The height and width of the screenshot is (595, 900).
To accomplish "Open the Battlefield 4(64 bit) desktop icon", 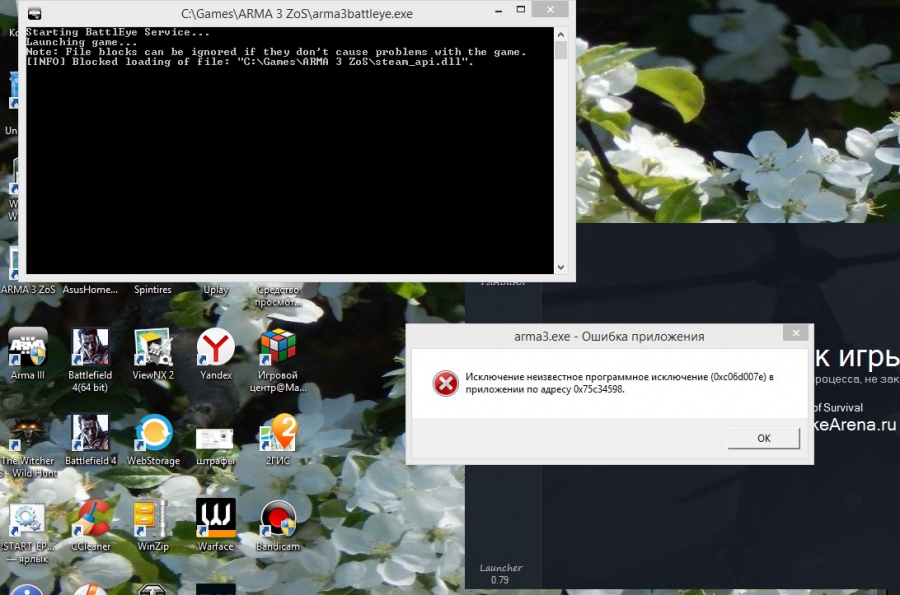I will pyautogui.click(x=90, y=360).
